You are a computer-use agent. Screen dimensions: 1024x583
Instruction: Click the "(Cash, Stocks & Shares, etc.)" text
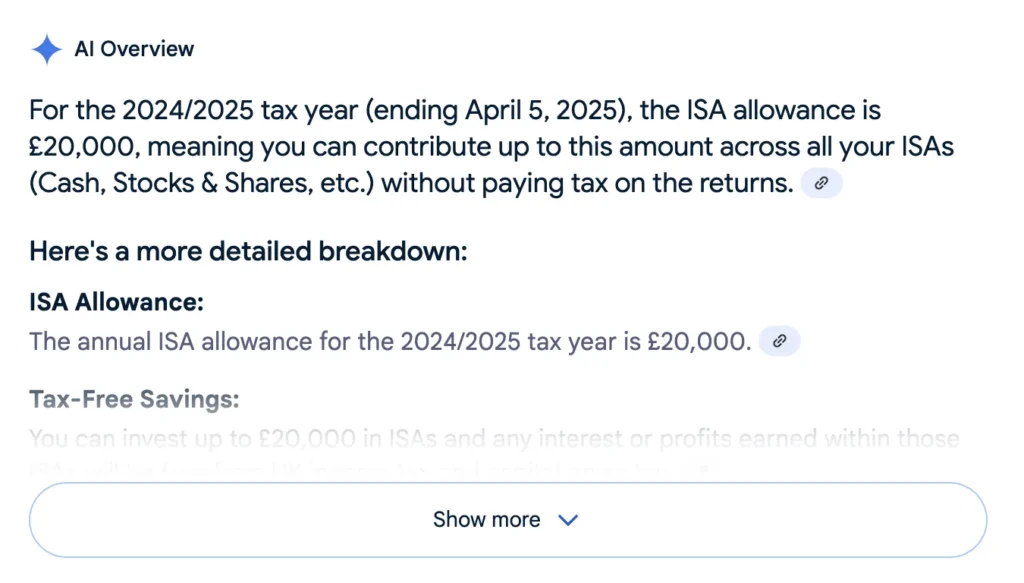(x=202, y=183)
